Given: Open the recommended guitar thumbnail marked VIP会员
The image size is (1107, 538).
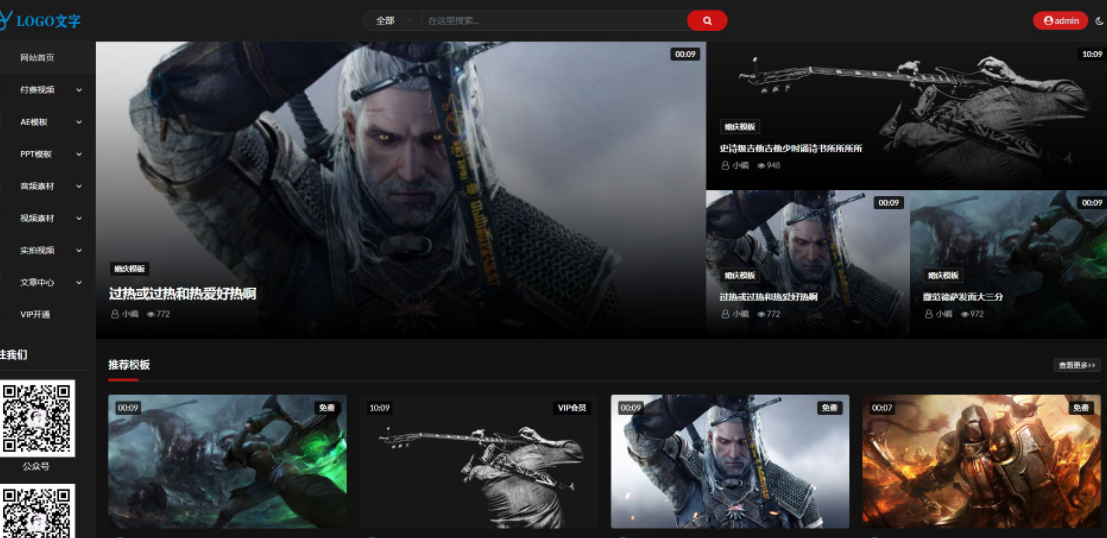Looking at the screenshot, I should click(479, 461).
